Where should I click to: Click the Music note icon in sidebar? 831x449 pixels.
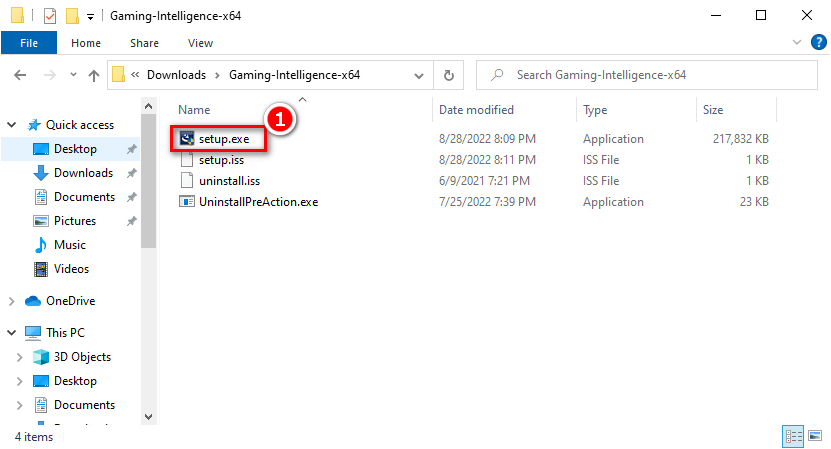(41, 245)
